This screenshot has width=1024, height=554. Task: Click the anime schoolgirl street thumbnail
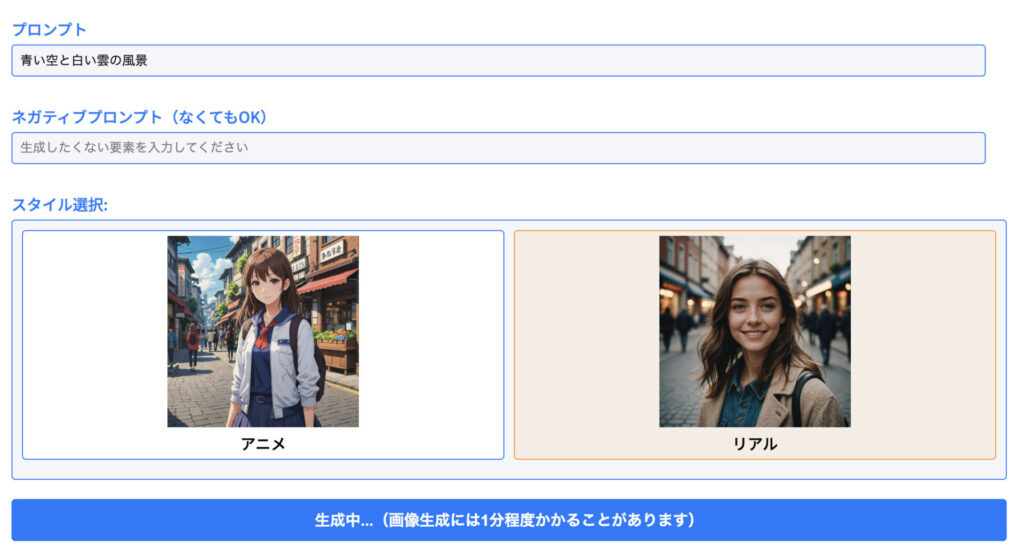click(263, 331)
